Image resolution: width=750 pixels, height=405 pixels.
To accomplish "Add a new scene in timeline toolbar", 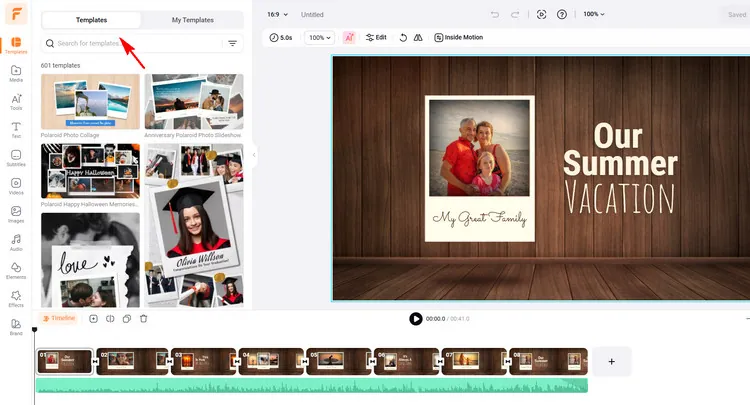I will [x=93, y=318].
